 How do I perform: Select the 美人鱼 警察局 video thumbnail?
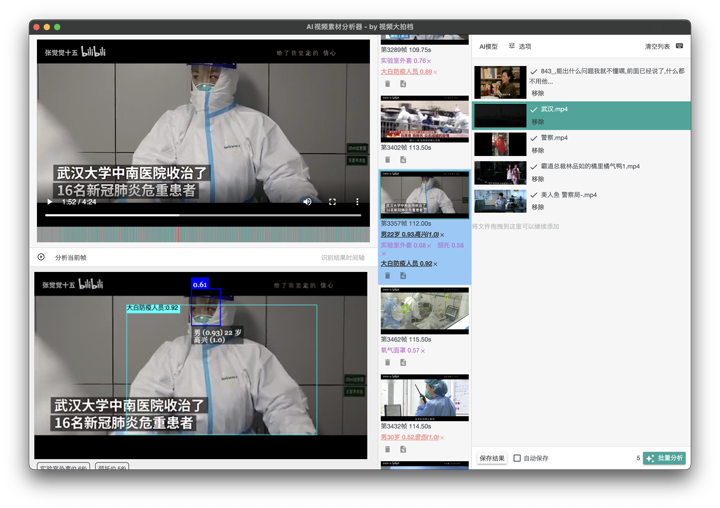[x=500, y=201]
